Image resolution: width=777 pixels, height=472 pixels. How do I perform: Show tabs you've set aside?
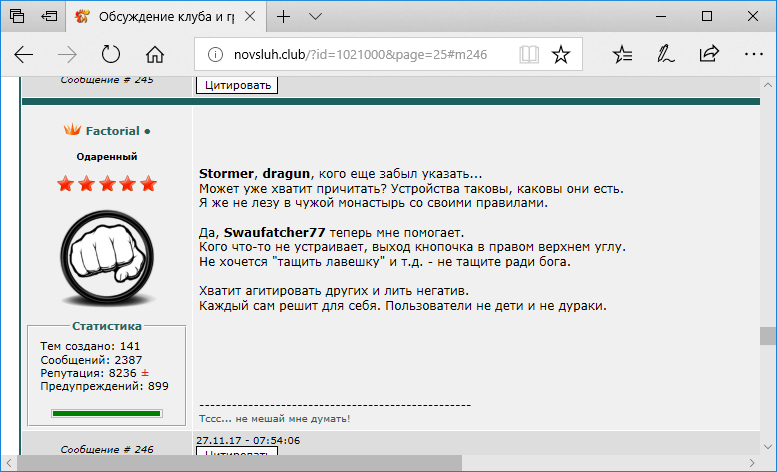pyautogui.click(x=17, y=17)
